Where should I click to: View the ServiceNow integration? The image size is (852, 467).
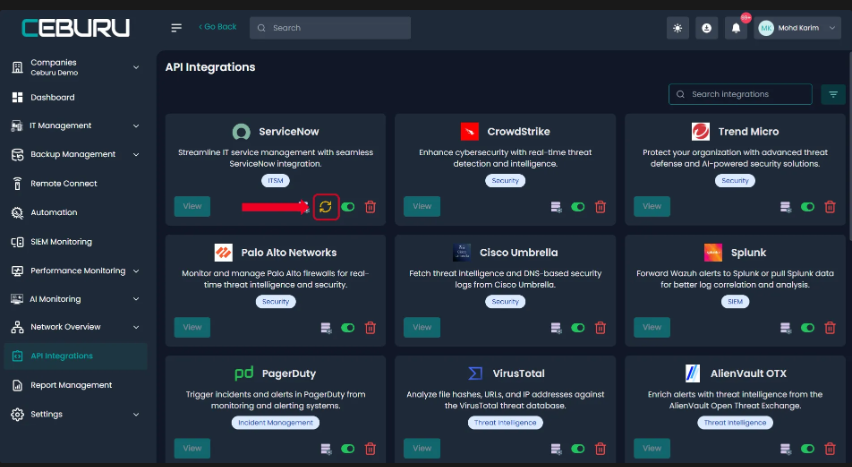(192, 207)
